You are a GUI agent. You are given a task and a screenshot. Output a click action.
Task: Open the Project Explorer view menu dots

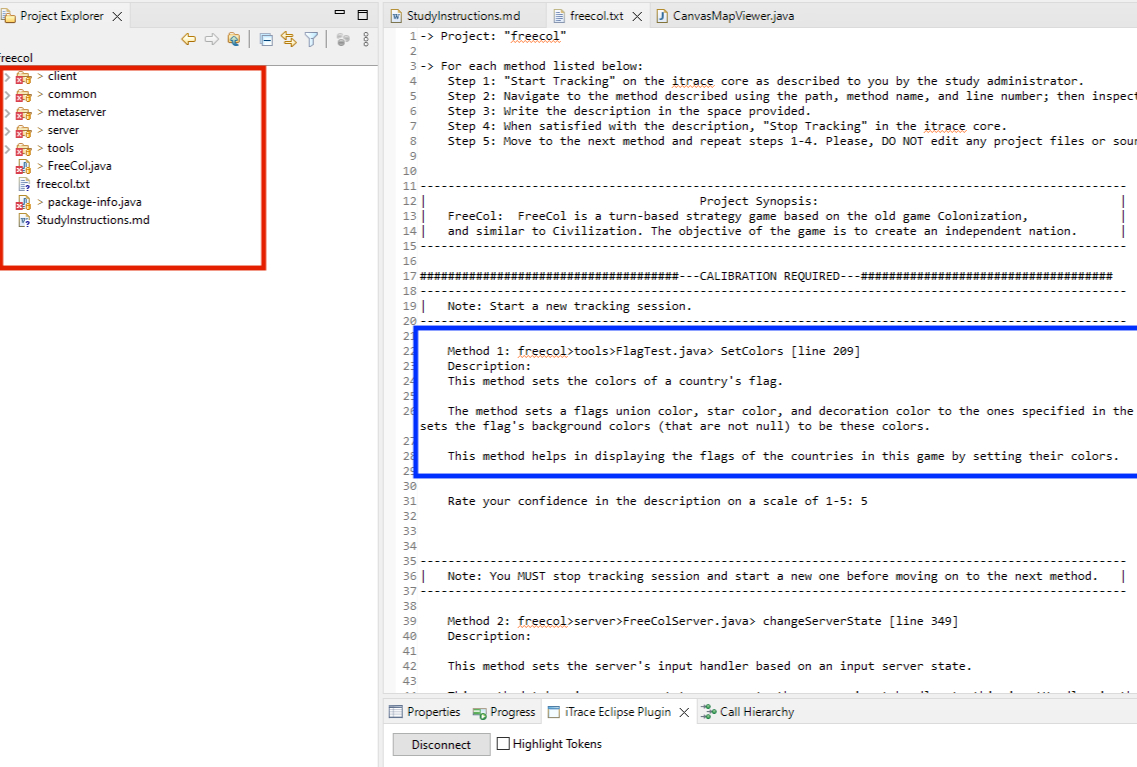pyautogui.click(x=365, y=39)
